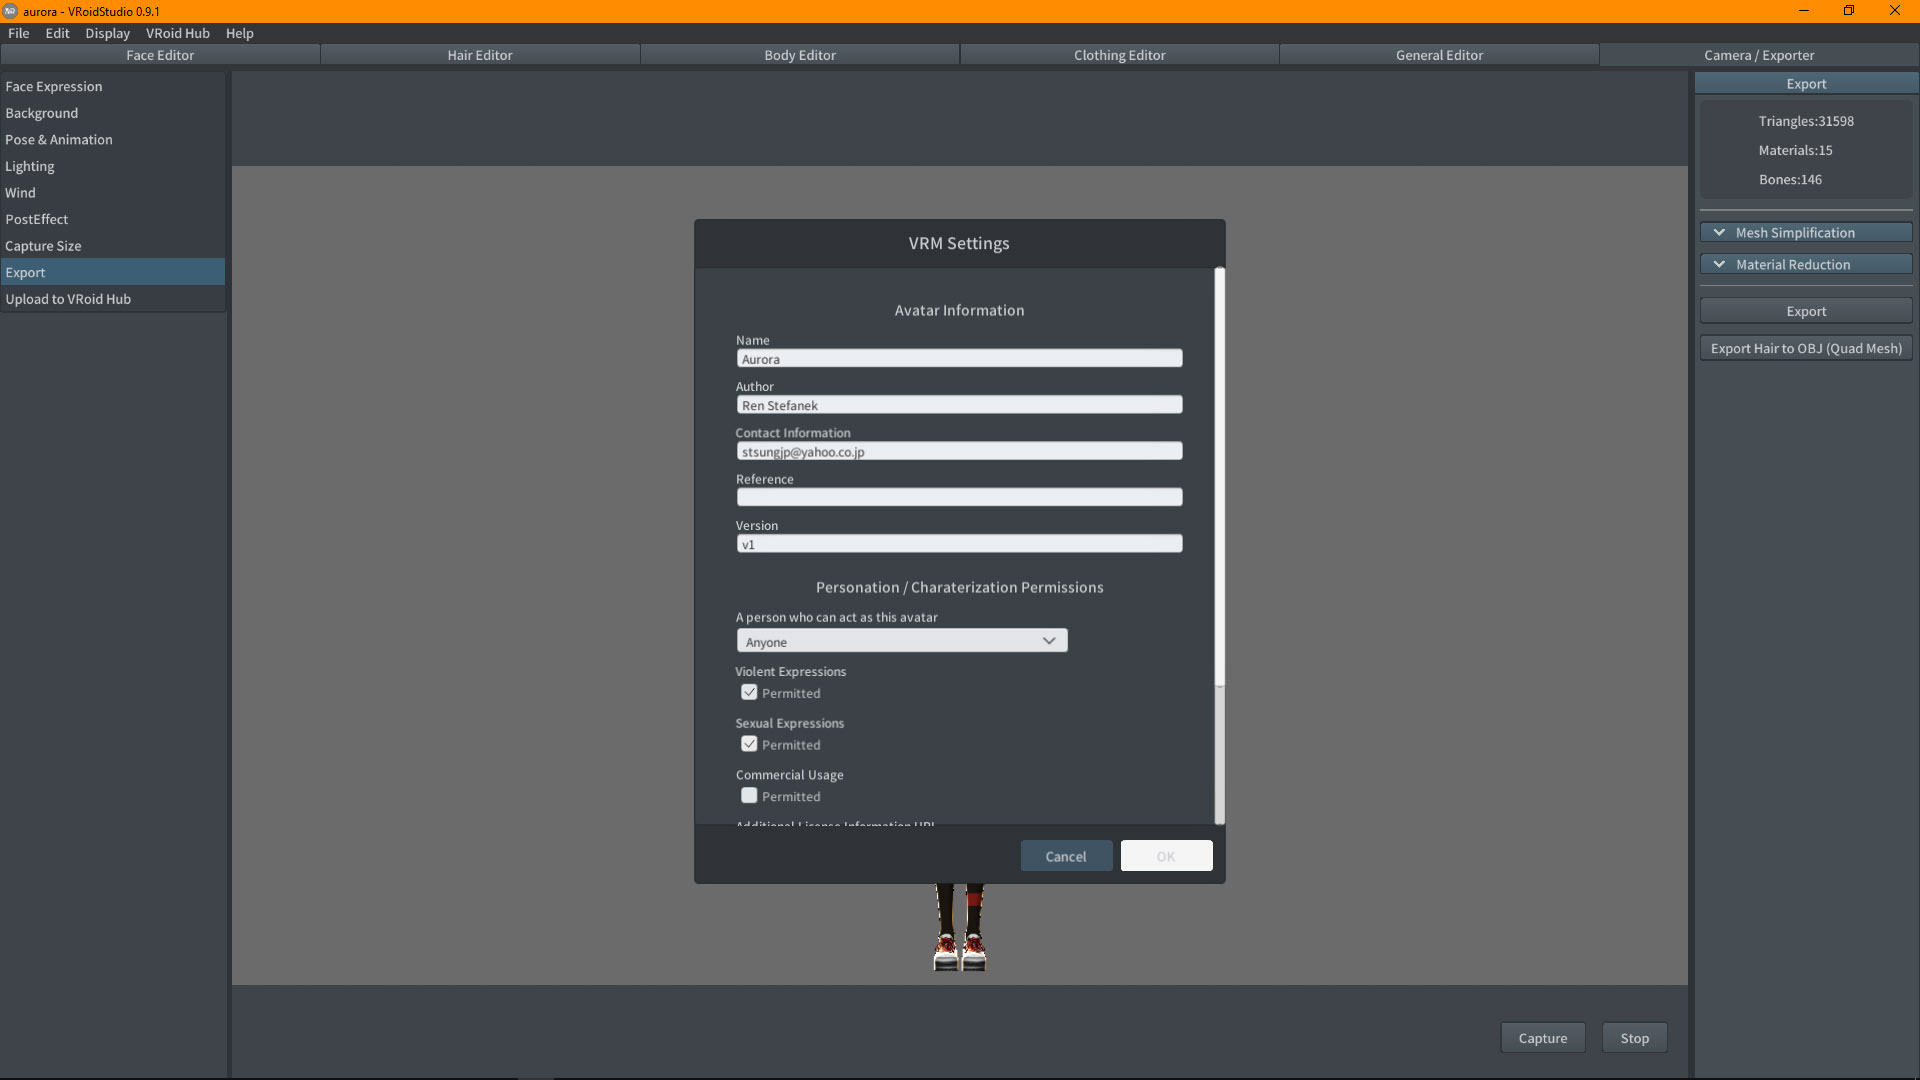Enable Commercial Usage Permitted checkbox
Screen dimensions: 1920x1080
749,796
